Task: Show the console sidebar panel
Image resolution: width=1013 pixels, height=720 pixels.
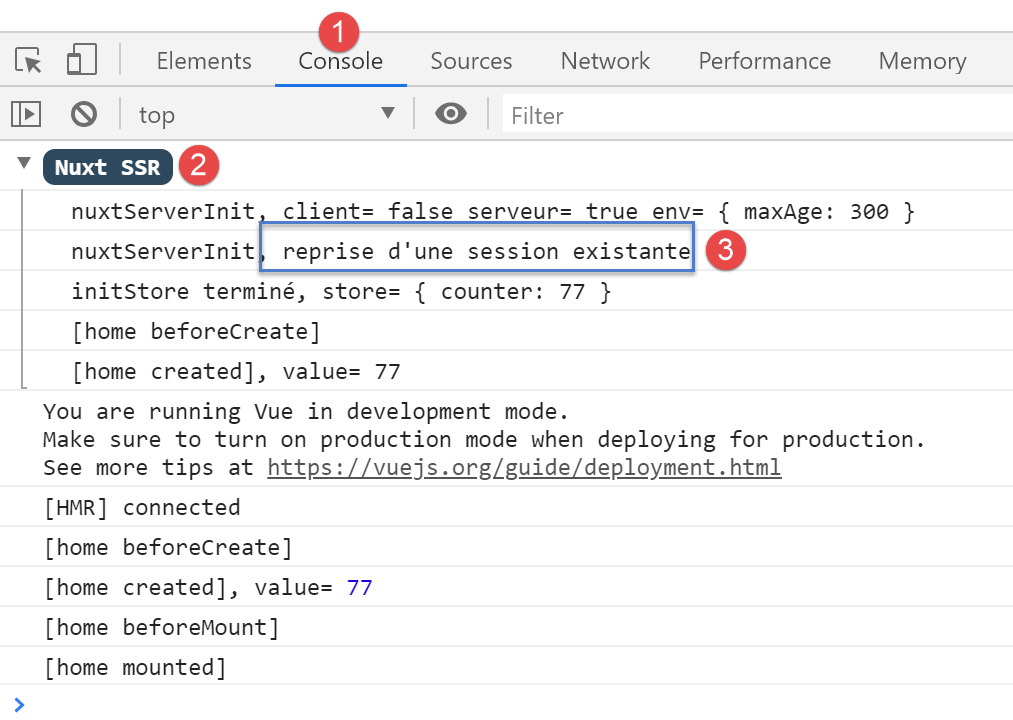Action: pos(26,115)
